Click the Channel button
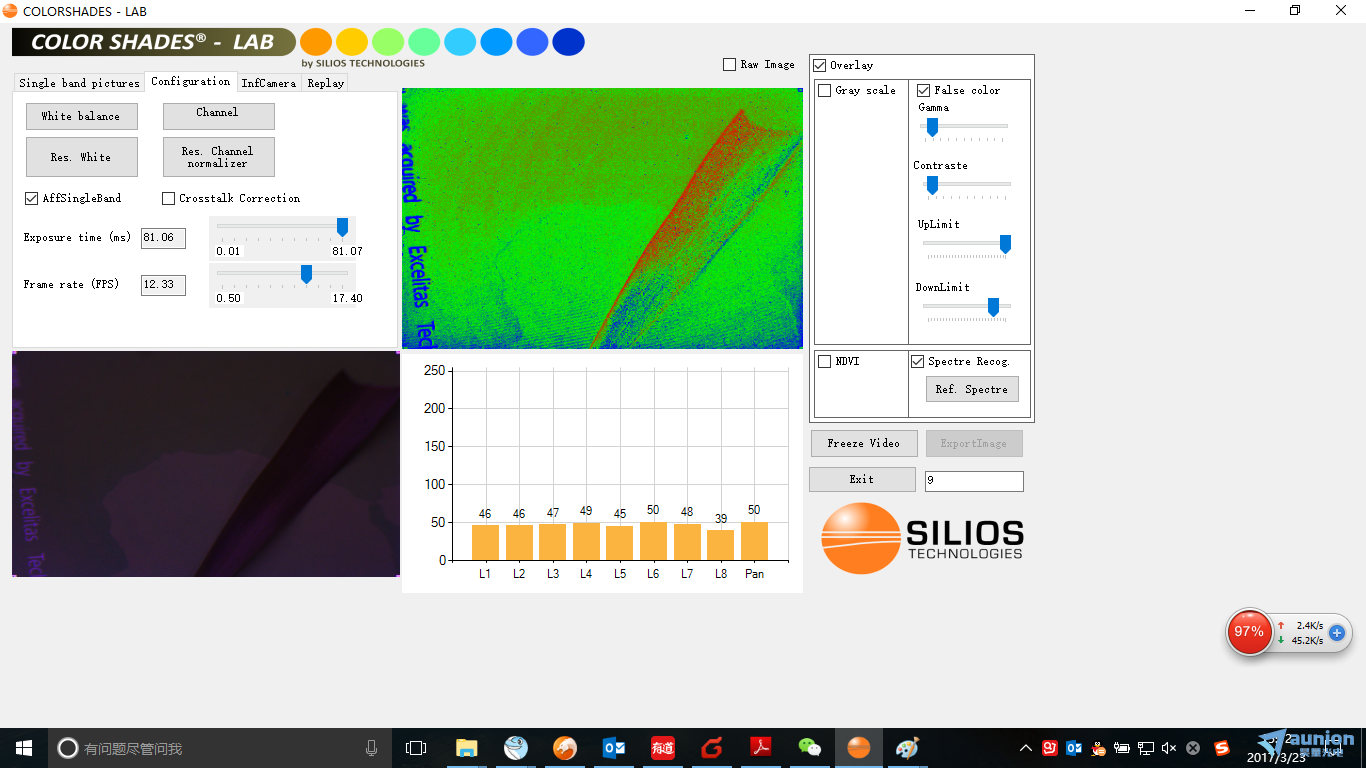 point(218,116)
